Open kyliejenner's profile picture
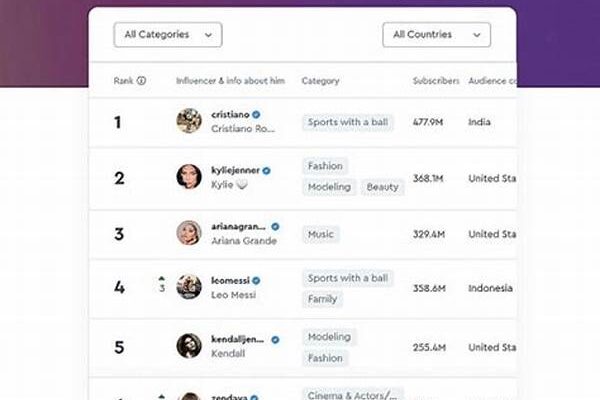Image resolution: width=600 pixels, height=400 pixels. 189,177
